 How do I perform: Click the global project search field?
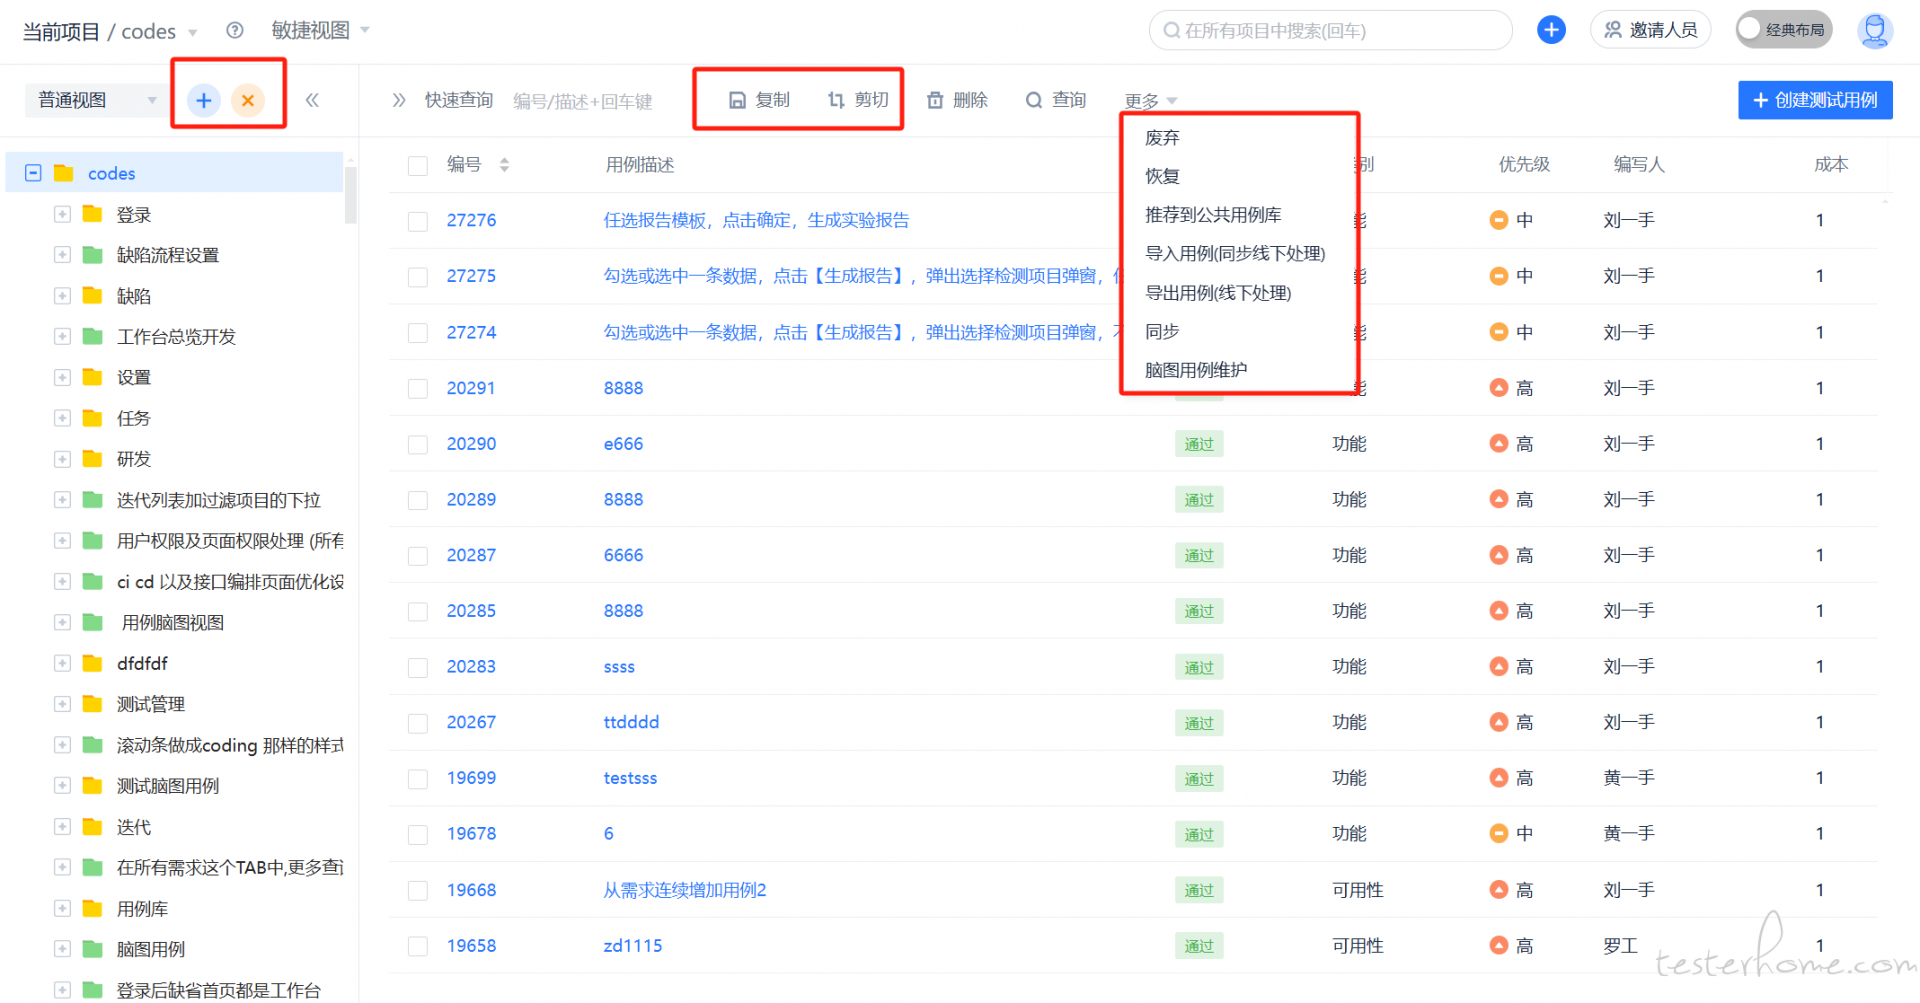click(x=1330, y=31)
